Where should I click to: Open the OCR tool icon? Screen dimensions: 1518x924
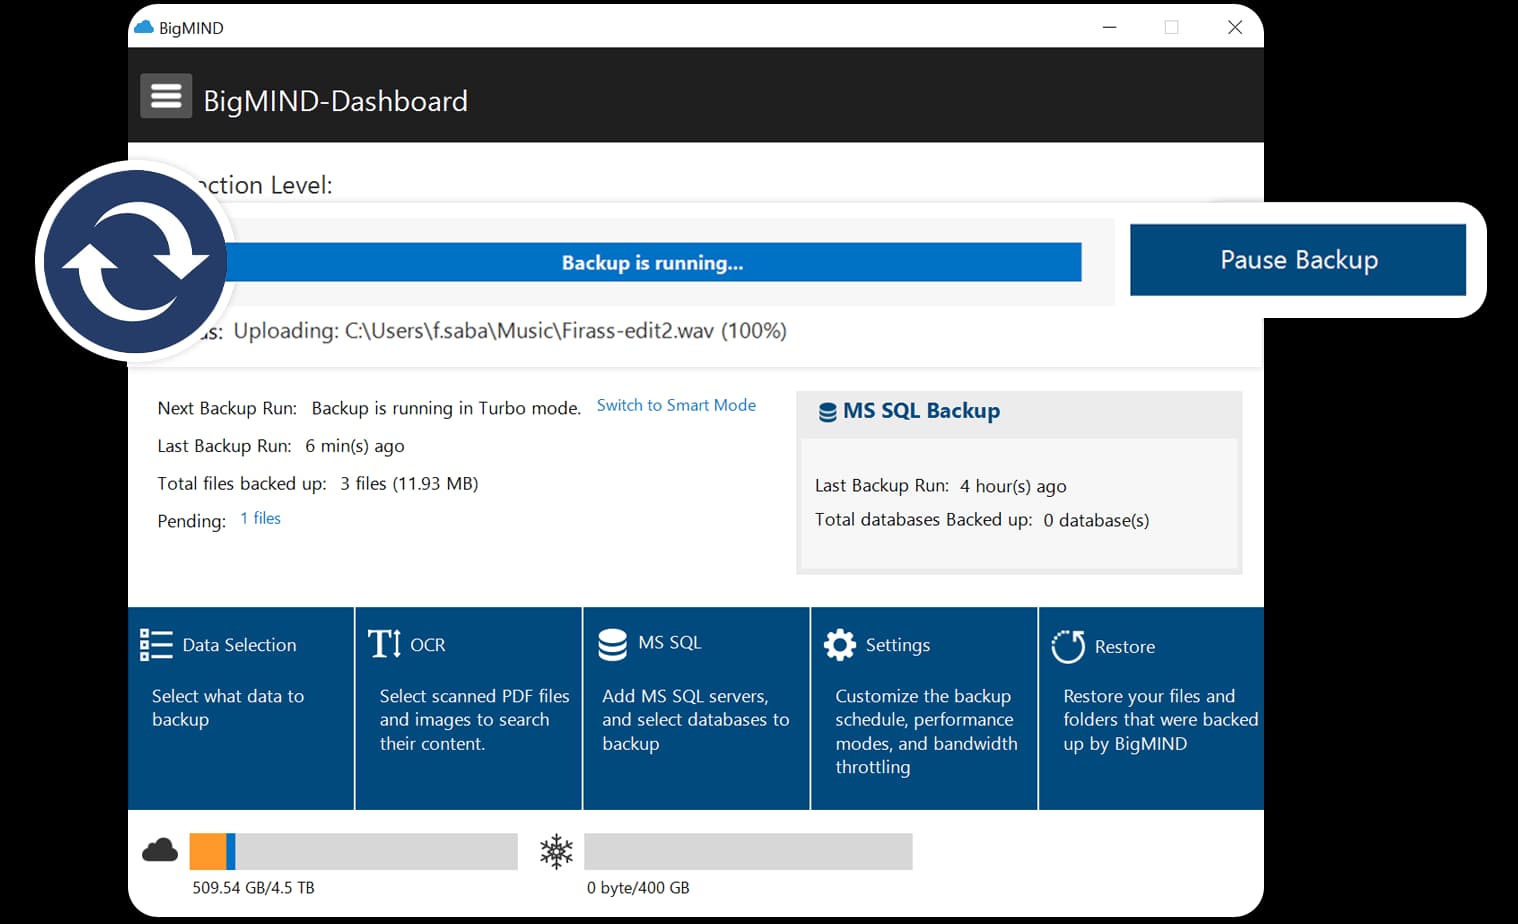point(383,644)
